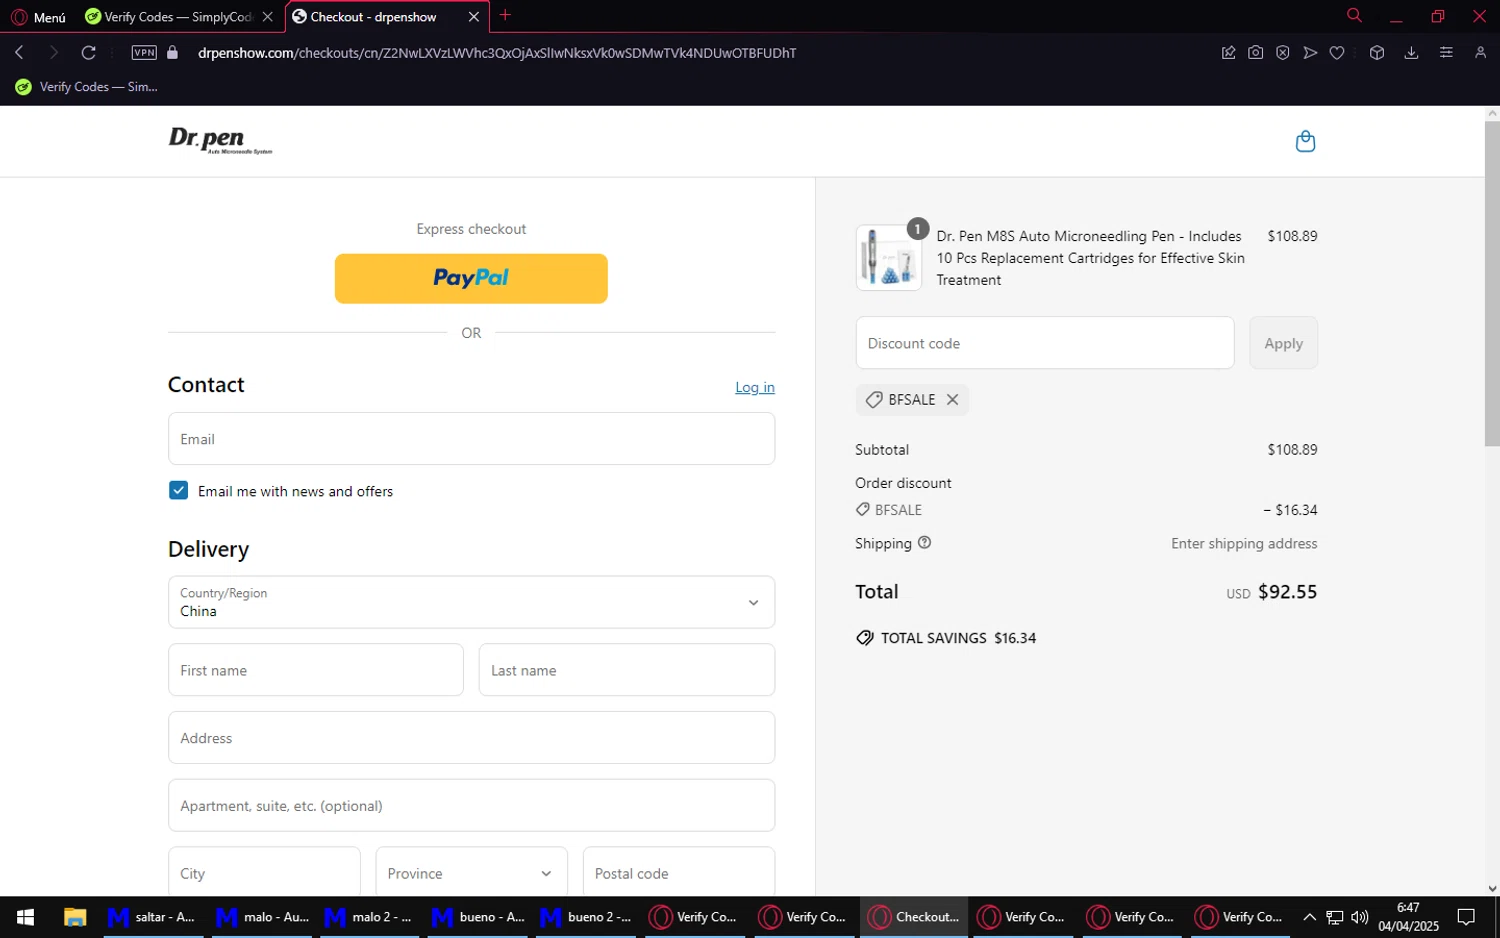The height and width of the screenshot is (938, 1500).
Task: Reload the checkout page
Action: pyautogui.click(x=88, y=52)
